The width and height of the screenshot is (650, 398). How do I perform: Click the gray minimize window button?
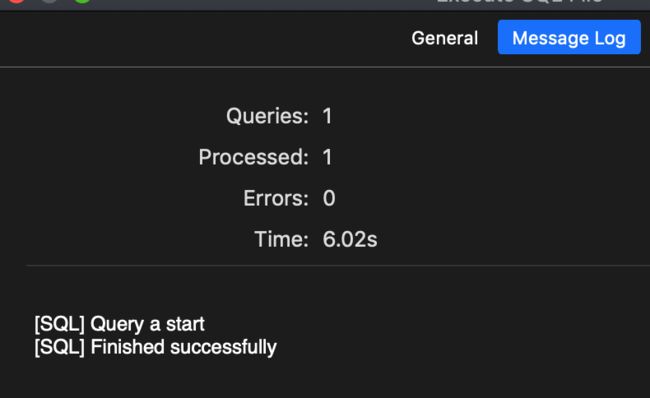tap(49, 1)
